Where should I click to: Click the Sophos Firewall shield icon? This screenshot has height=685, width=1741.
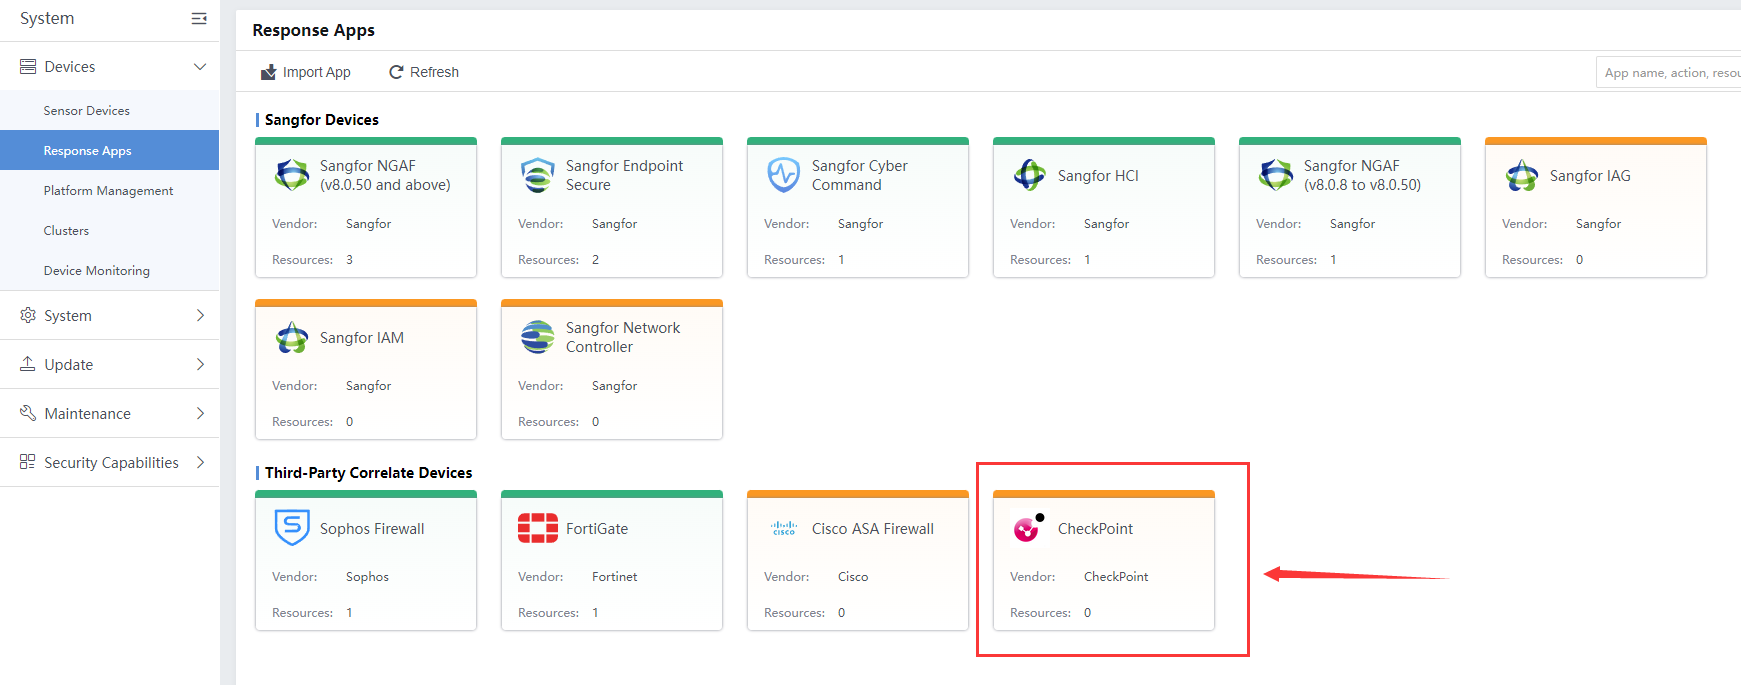coord(291,527)
